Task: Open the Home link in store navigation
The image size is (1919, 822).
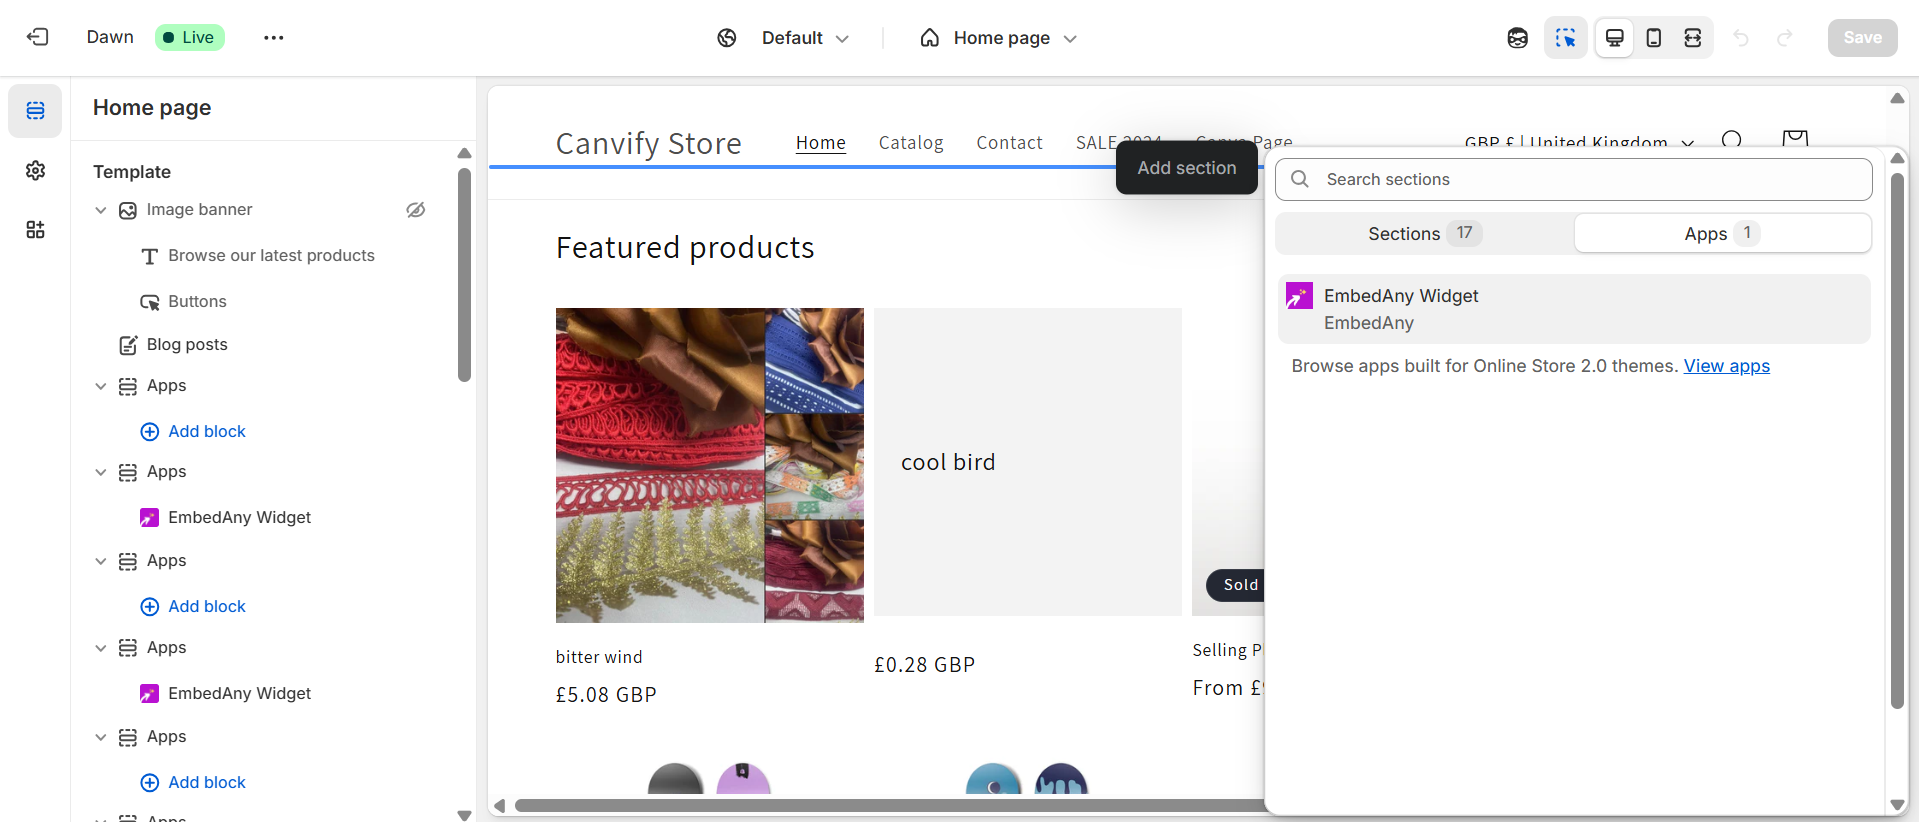Action: point(821,143)
